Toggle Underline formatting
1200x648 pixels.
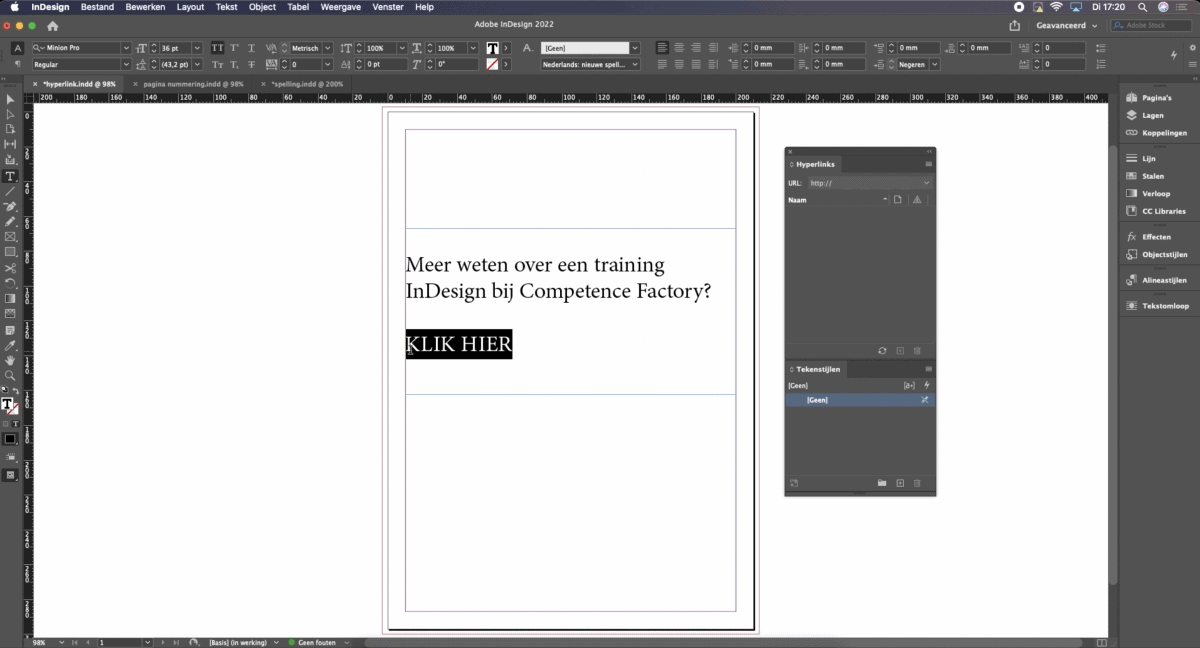[x=250, y=48]
